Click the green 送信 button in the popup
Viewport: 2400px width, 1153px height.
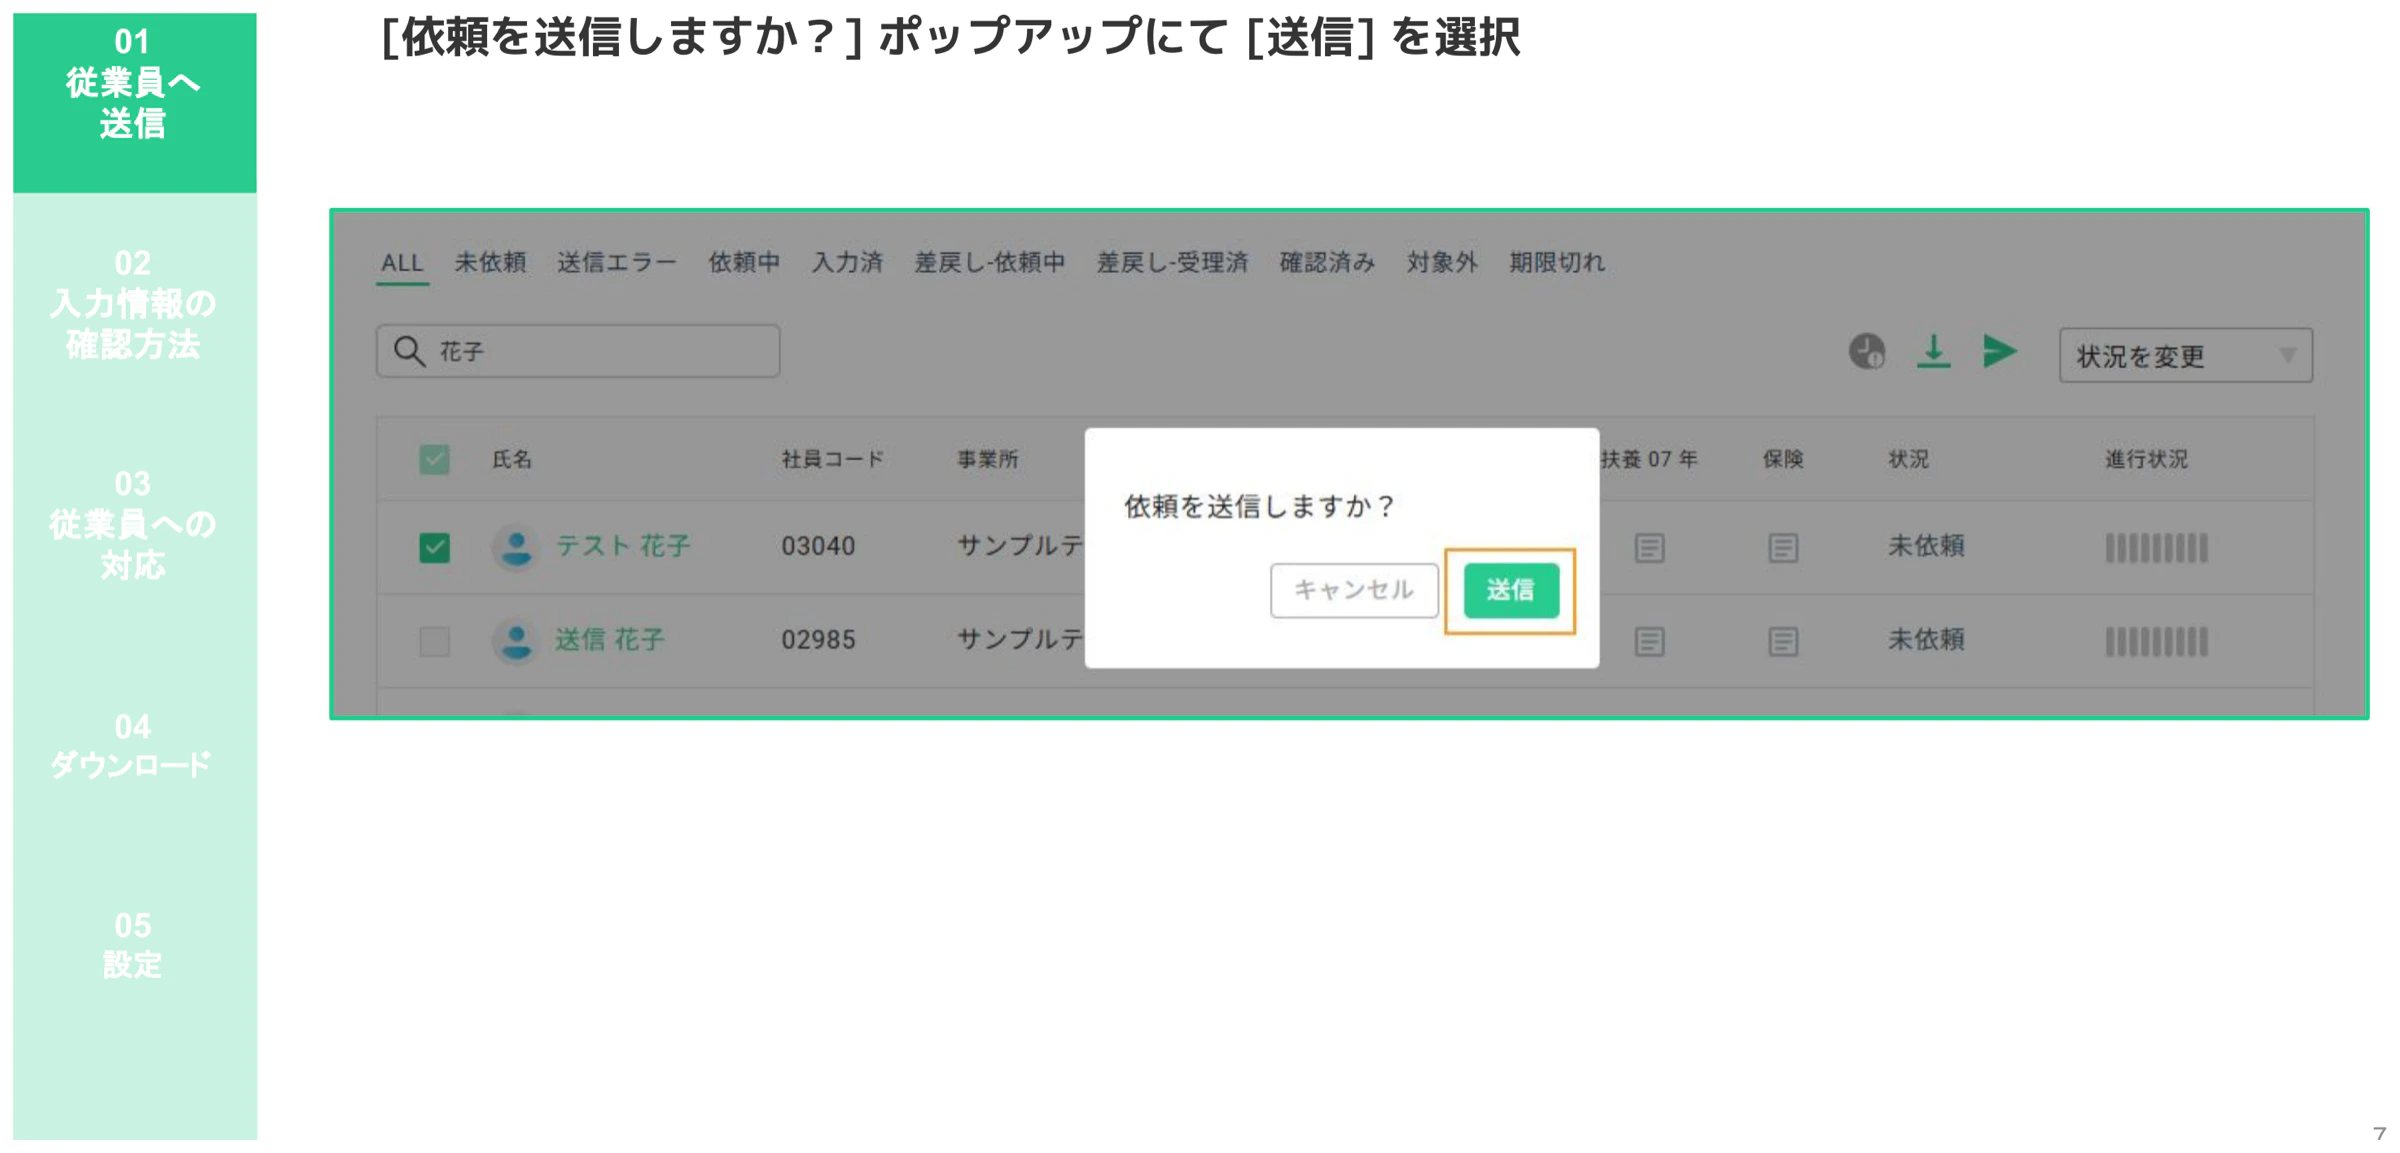(x=1510, y=591)
